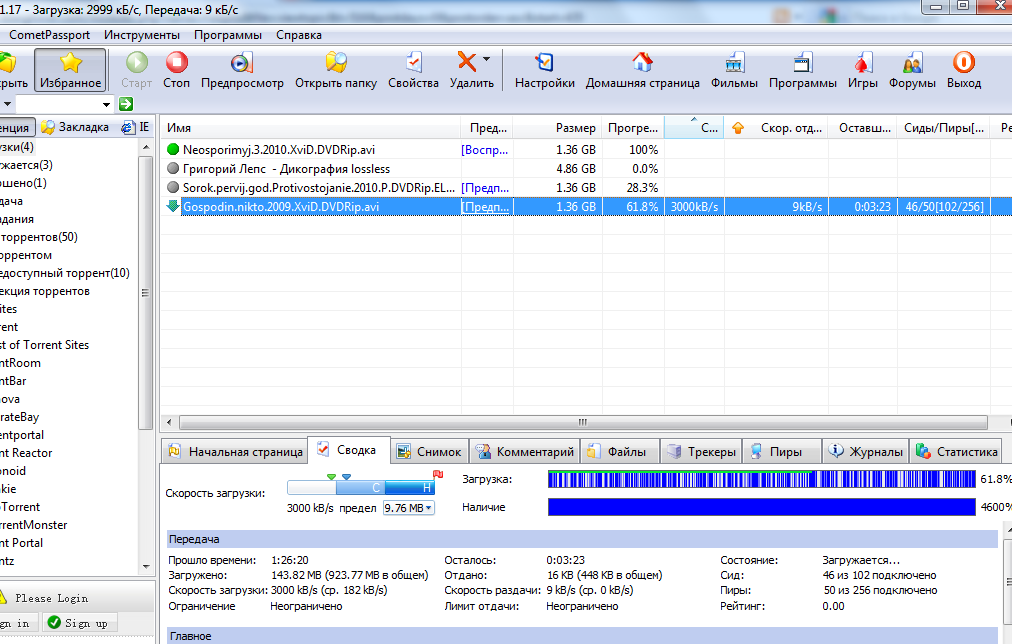Click the Фильмы toolbar icon
This screenshot has height=644, width=1012.
coord(734,71)
